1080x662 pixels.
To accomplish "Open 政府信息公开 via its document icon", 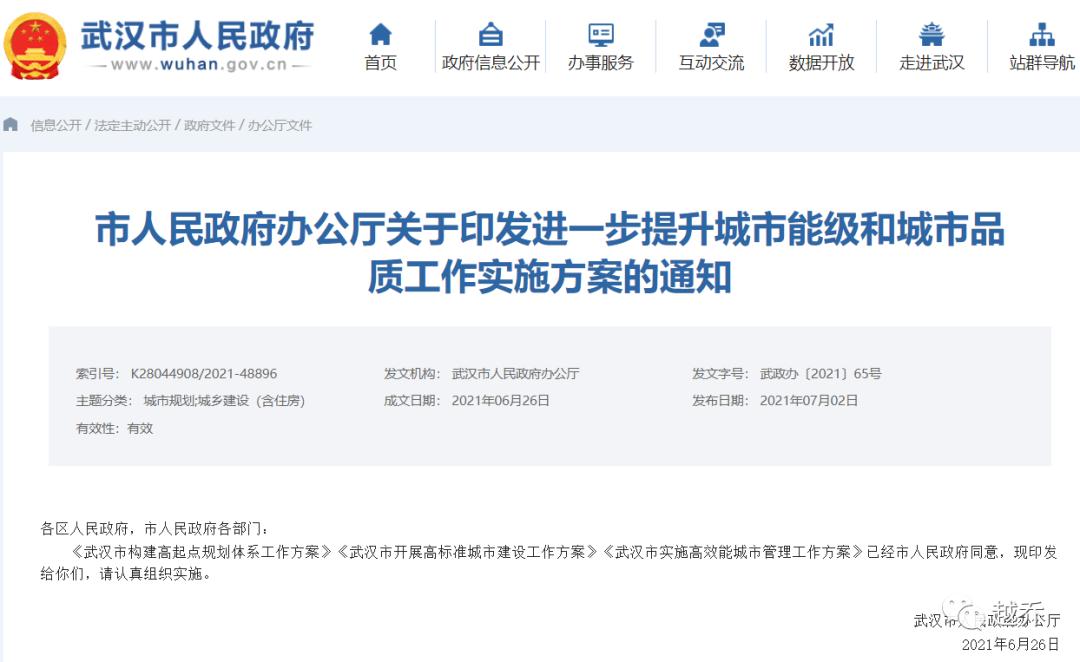I will [x=489, y=32].
